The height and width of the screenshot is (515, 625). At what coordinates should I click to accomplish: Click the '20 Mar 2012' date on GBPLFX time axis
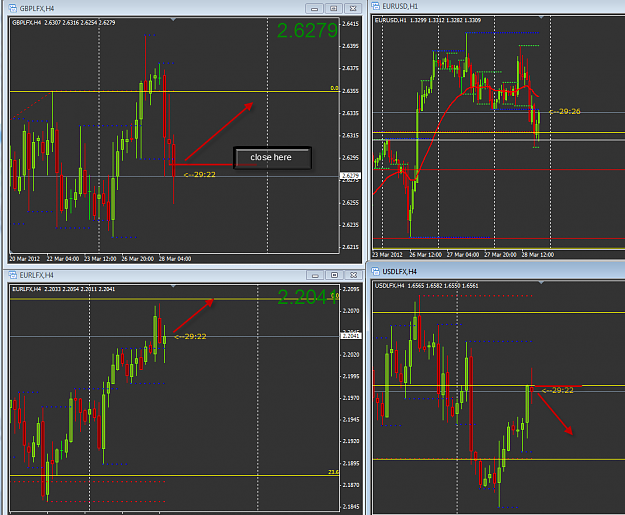tap(24, 259)
